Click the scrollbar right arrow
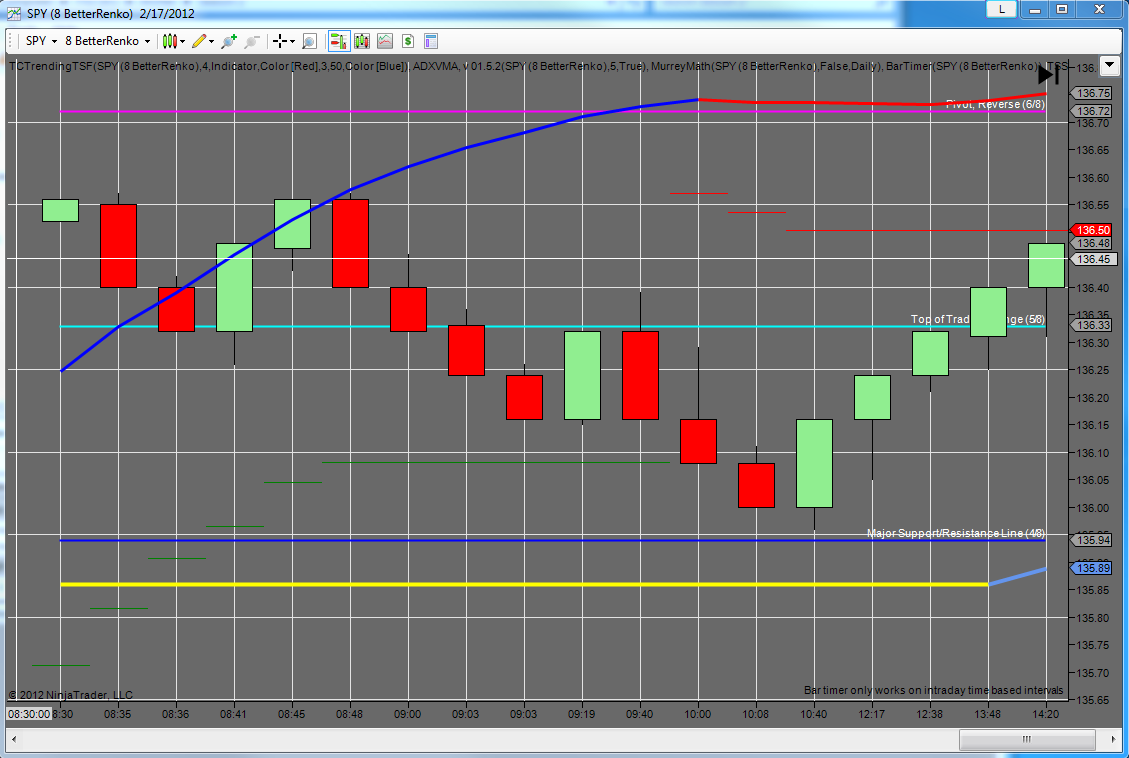 point(1115,739)
